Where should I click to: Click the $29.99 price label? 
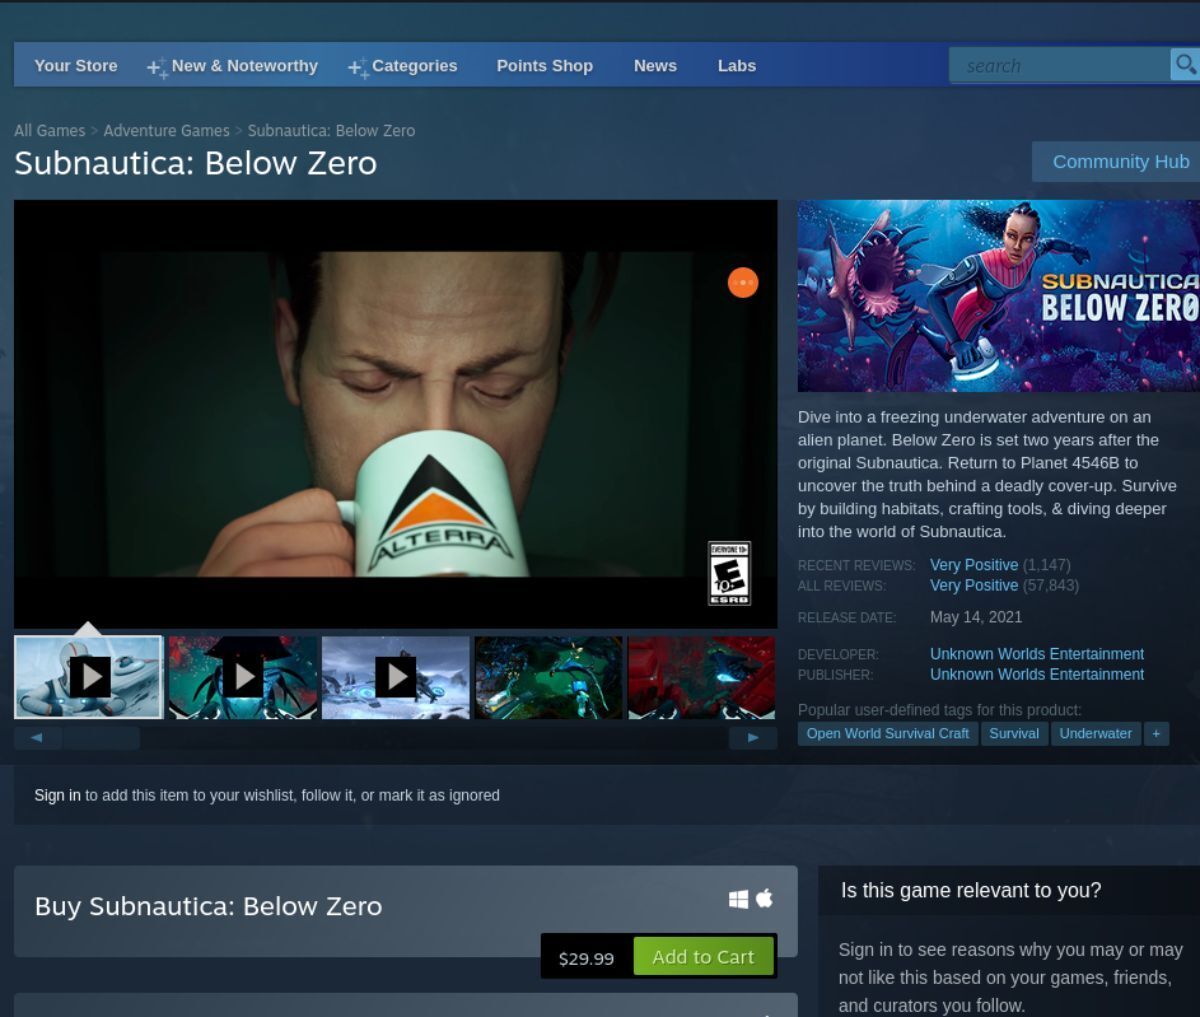pyautogui.click(x=587, y=958)
